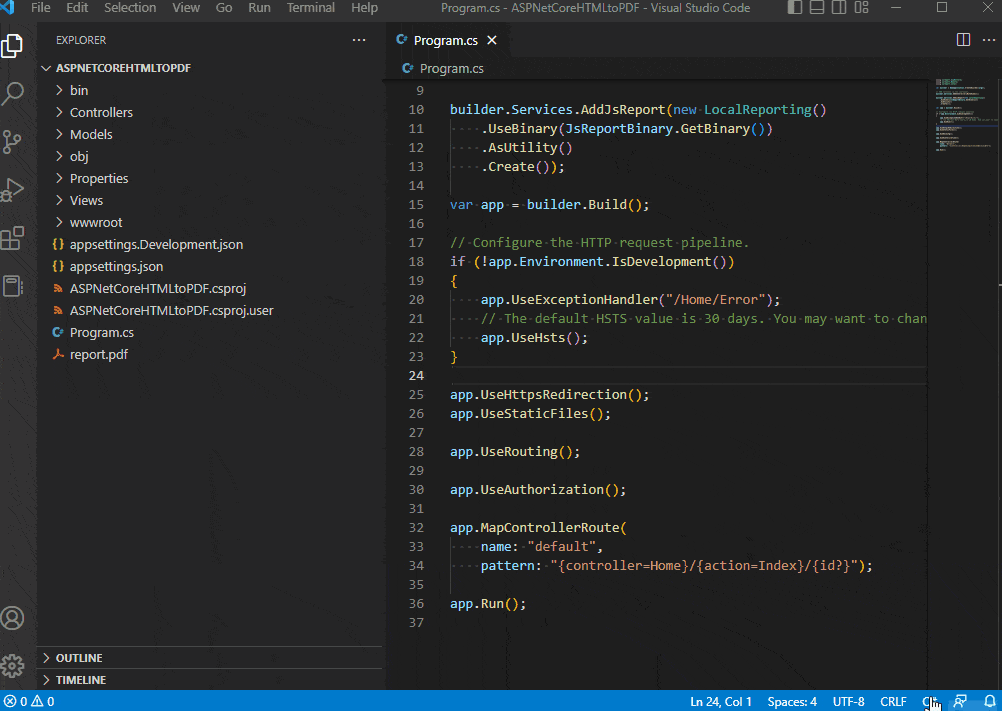Select the Run and Debug icon
1002x711 pixels.
(x=14, y=191)
